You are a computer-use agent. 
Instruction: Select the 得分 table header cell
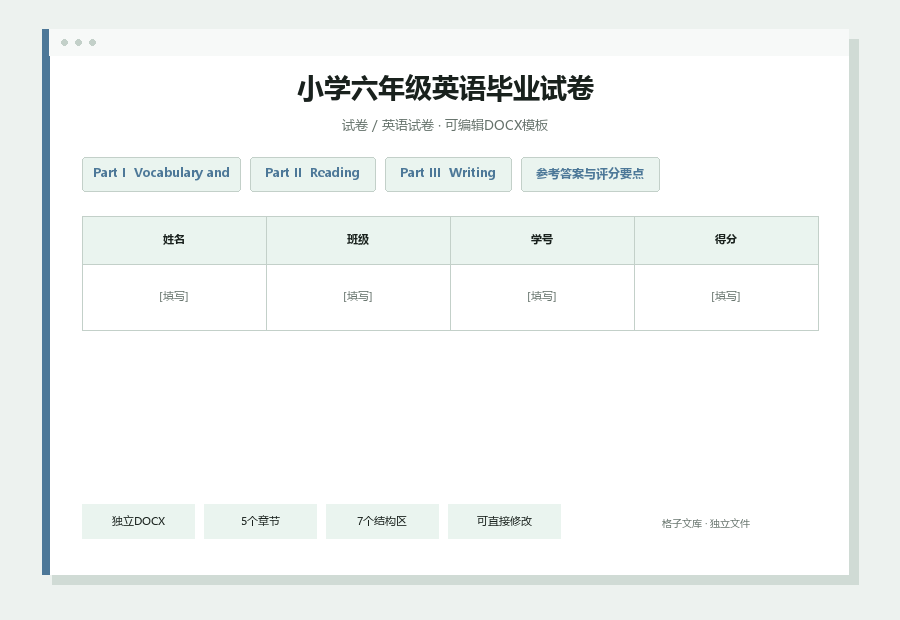726,240
